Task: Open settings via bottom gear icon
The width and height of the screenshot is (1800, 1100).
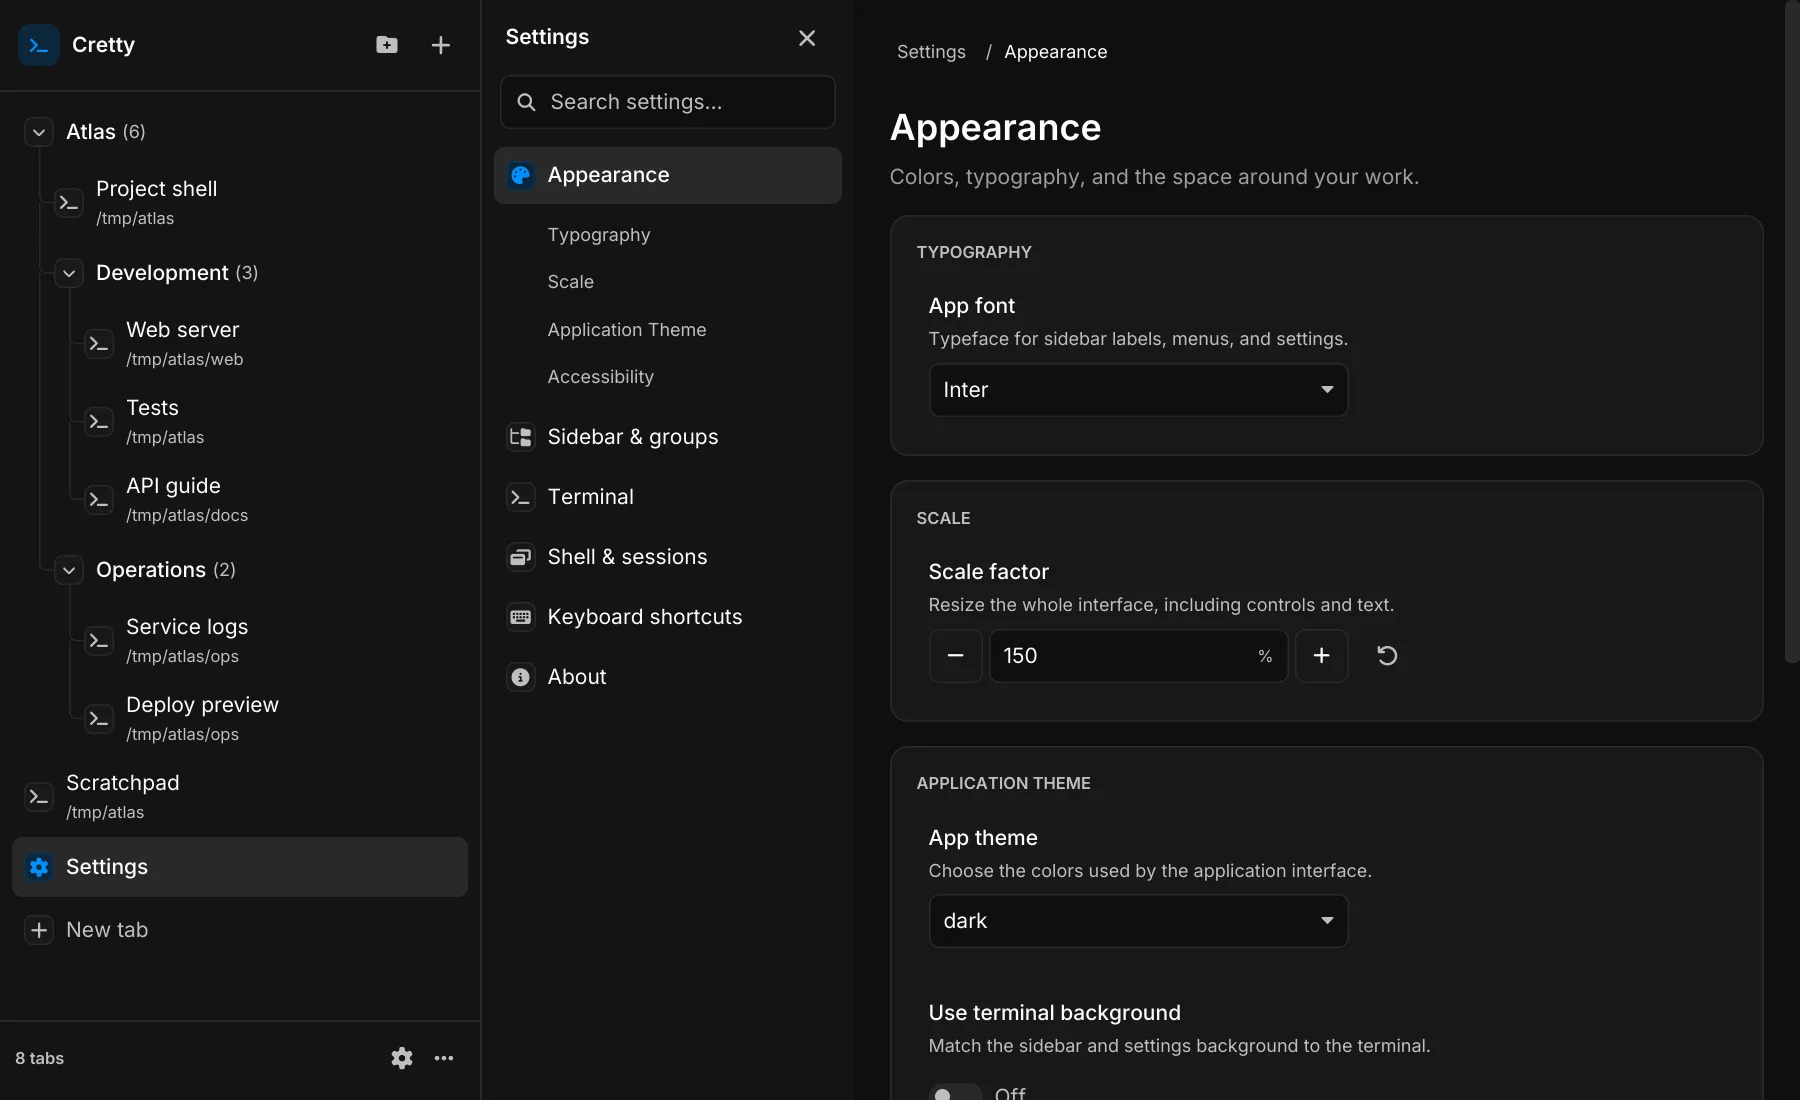Action: (x=402, y=1058)
